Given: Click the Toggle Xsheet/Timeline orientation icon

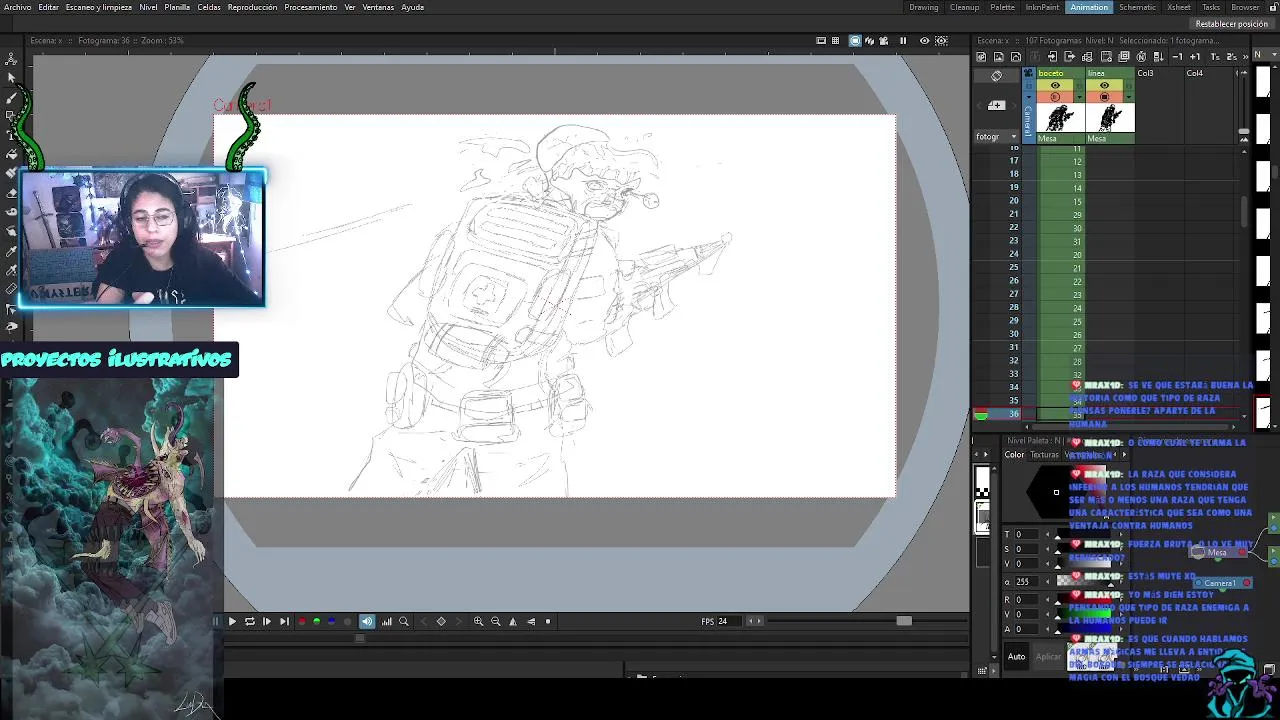Looking at the screenshot, I should [996, 76].
